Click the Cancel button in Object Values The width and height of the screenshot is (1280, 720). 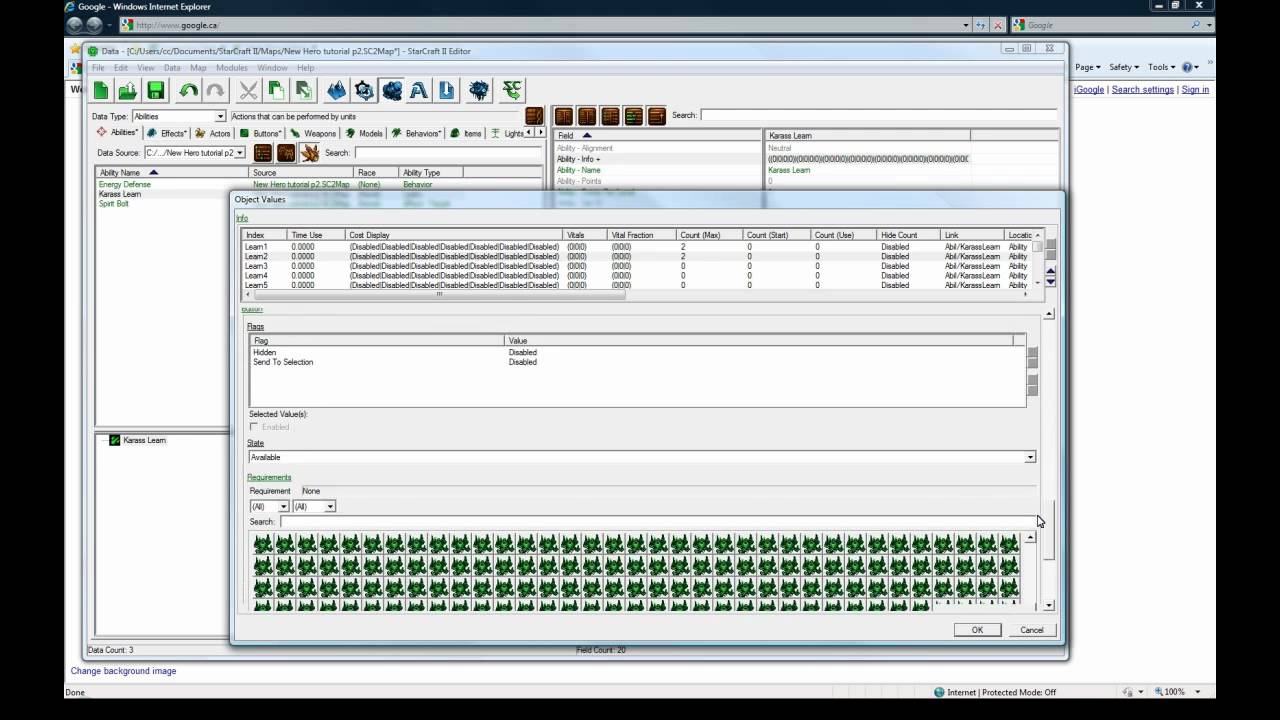pos(1031,630)
